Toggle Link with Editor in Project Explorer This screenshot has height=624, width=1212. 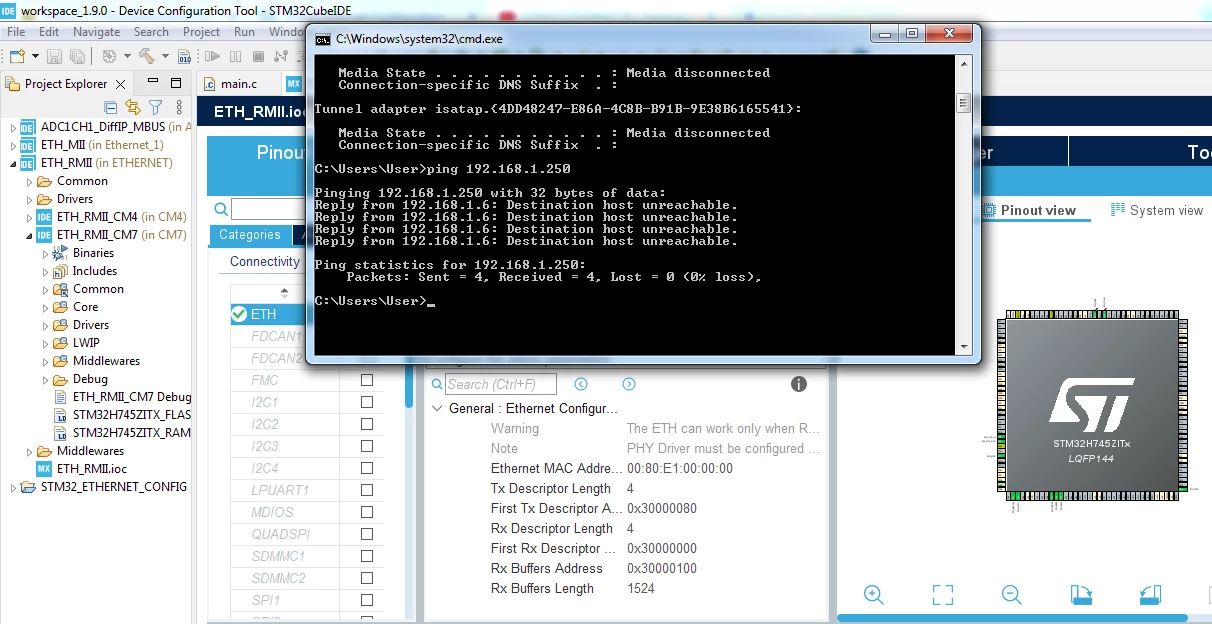[133, 107]
